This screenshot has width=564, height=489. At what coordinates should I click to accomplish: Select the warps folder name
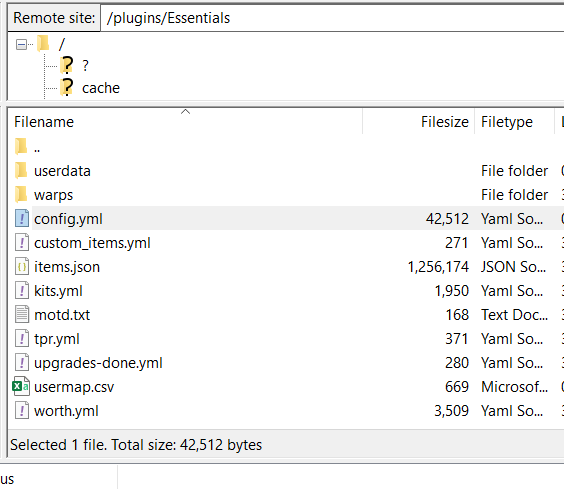point(54,195)
